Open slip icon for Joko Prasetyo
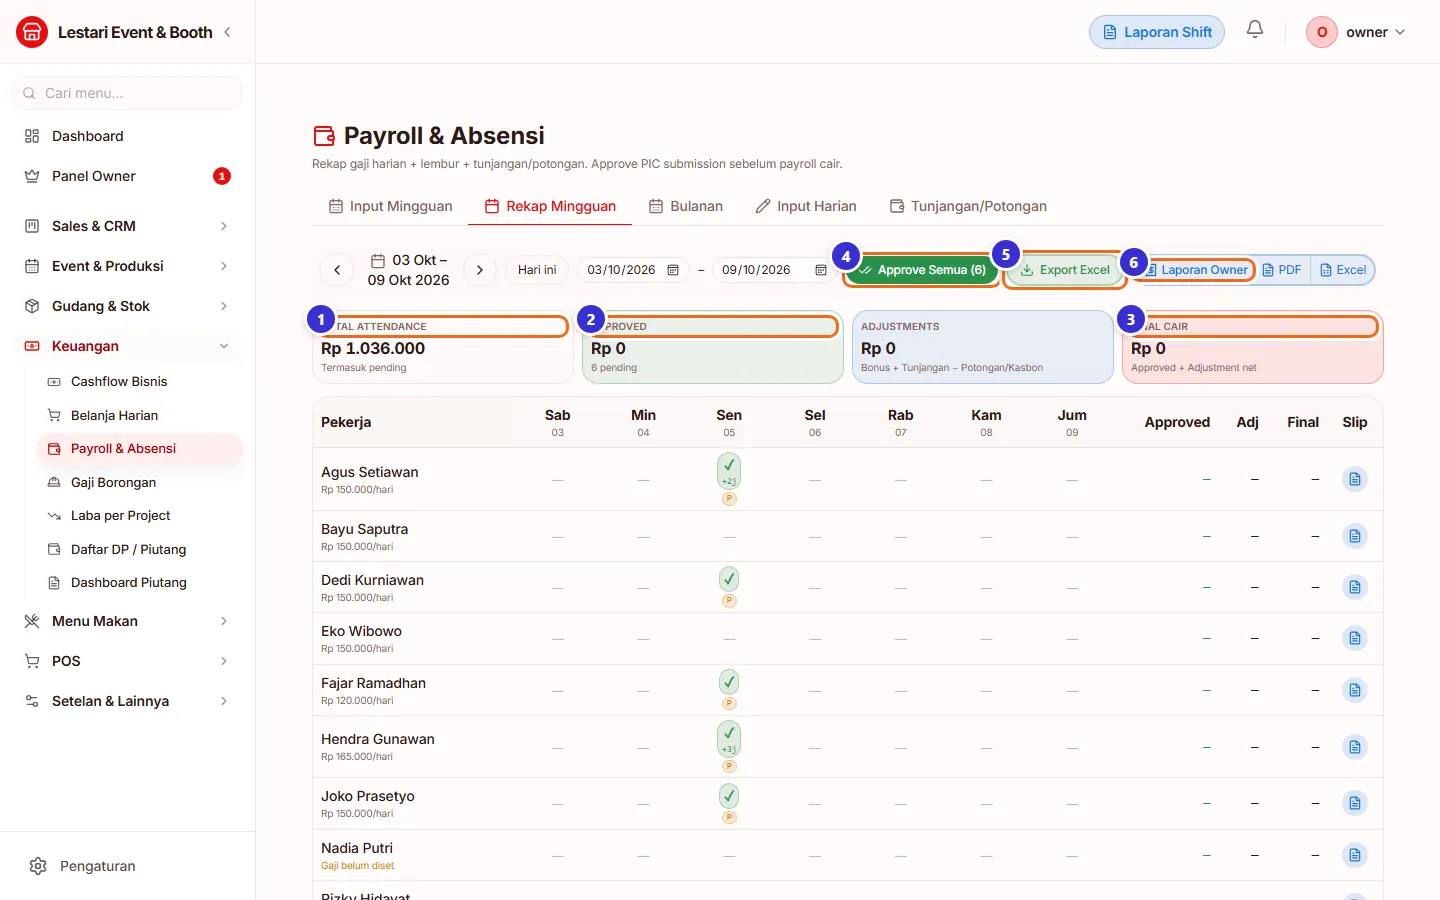Viewport: 1440px width, 900px height. coord(1354,803)
